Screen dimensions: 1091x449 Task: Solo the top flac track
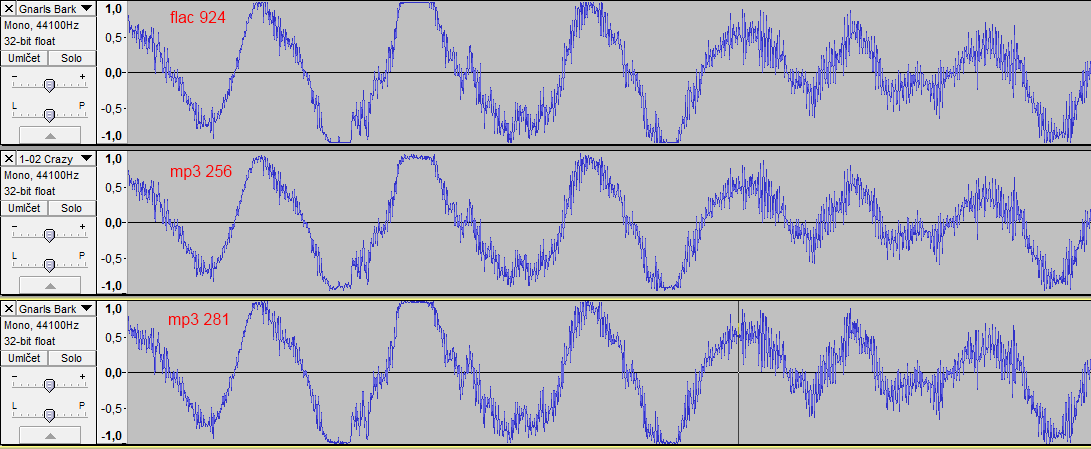click(71, 58)
